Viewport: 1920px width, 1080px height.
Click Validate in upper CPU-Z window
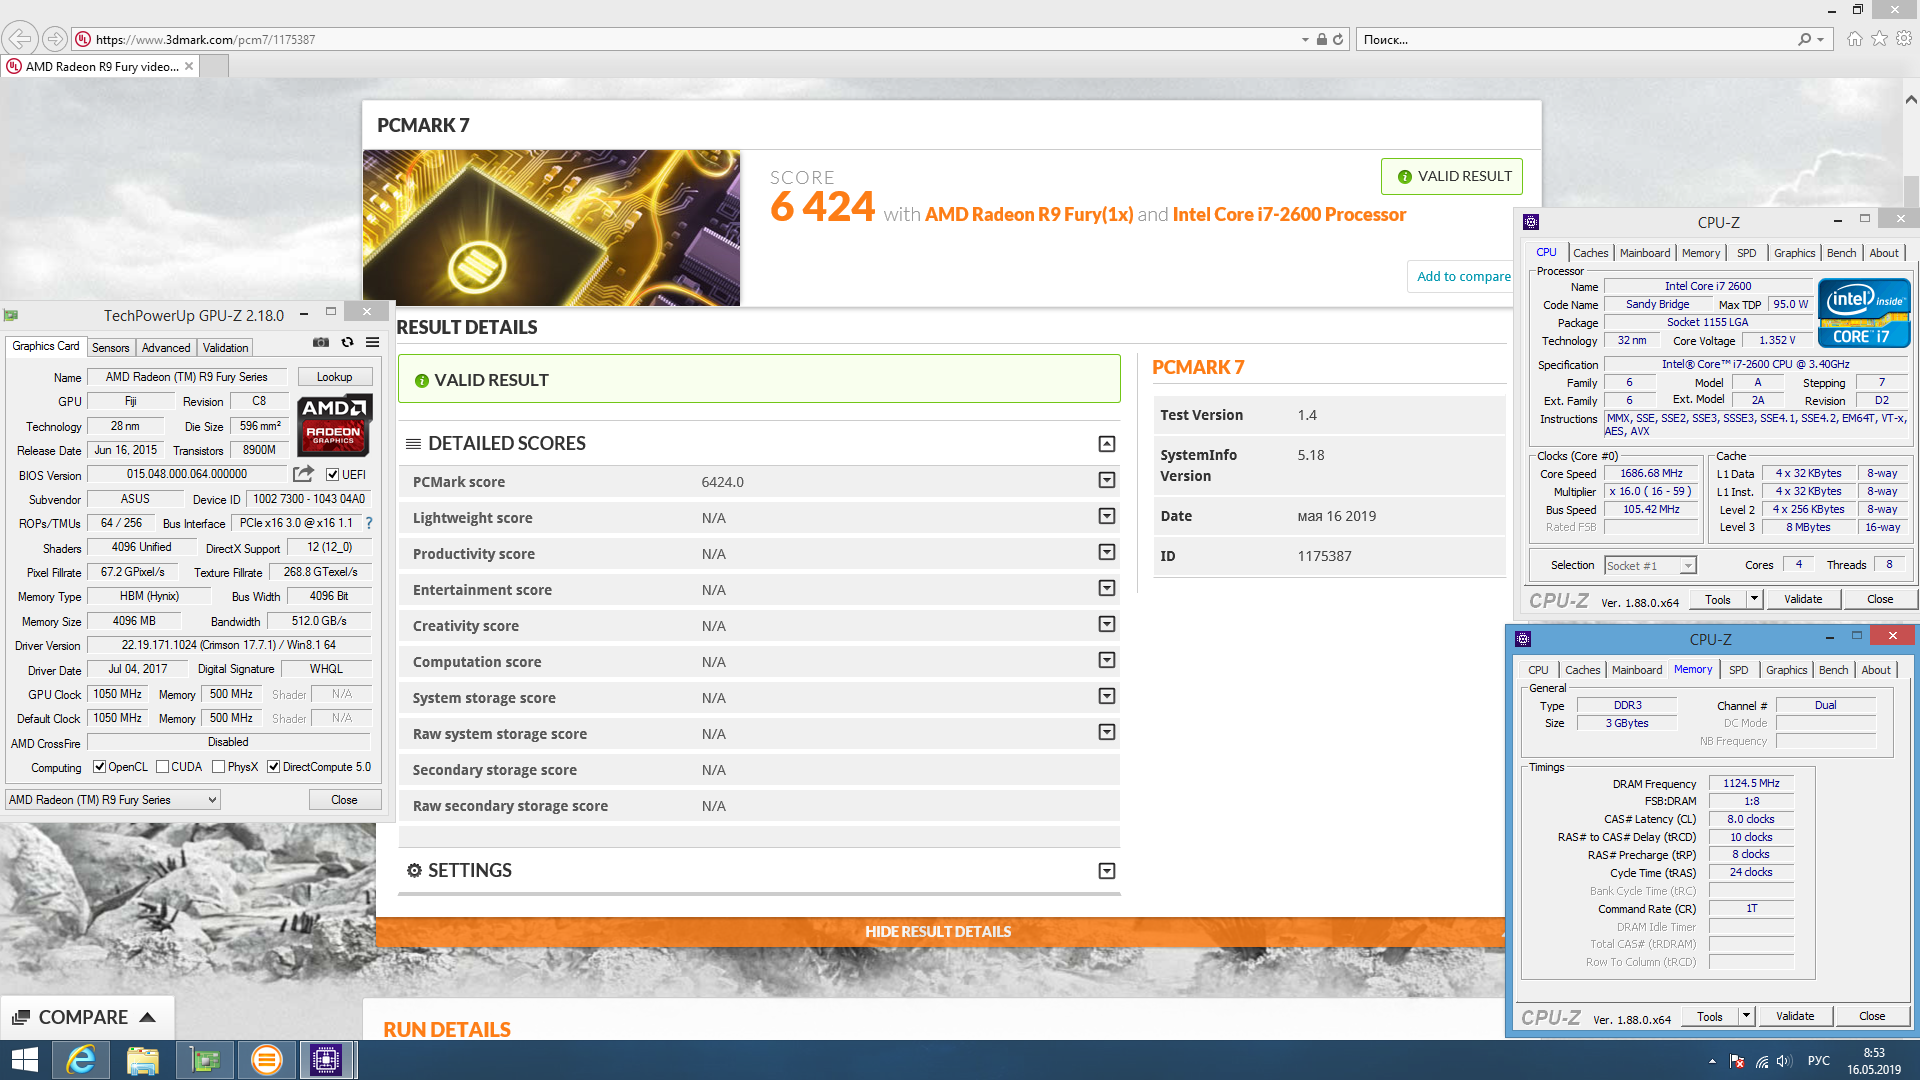[x=1803, y=599]
